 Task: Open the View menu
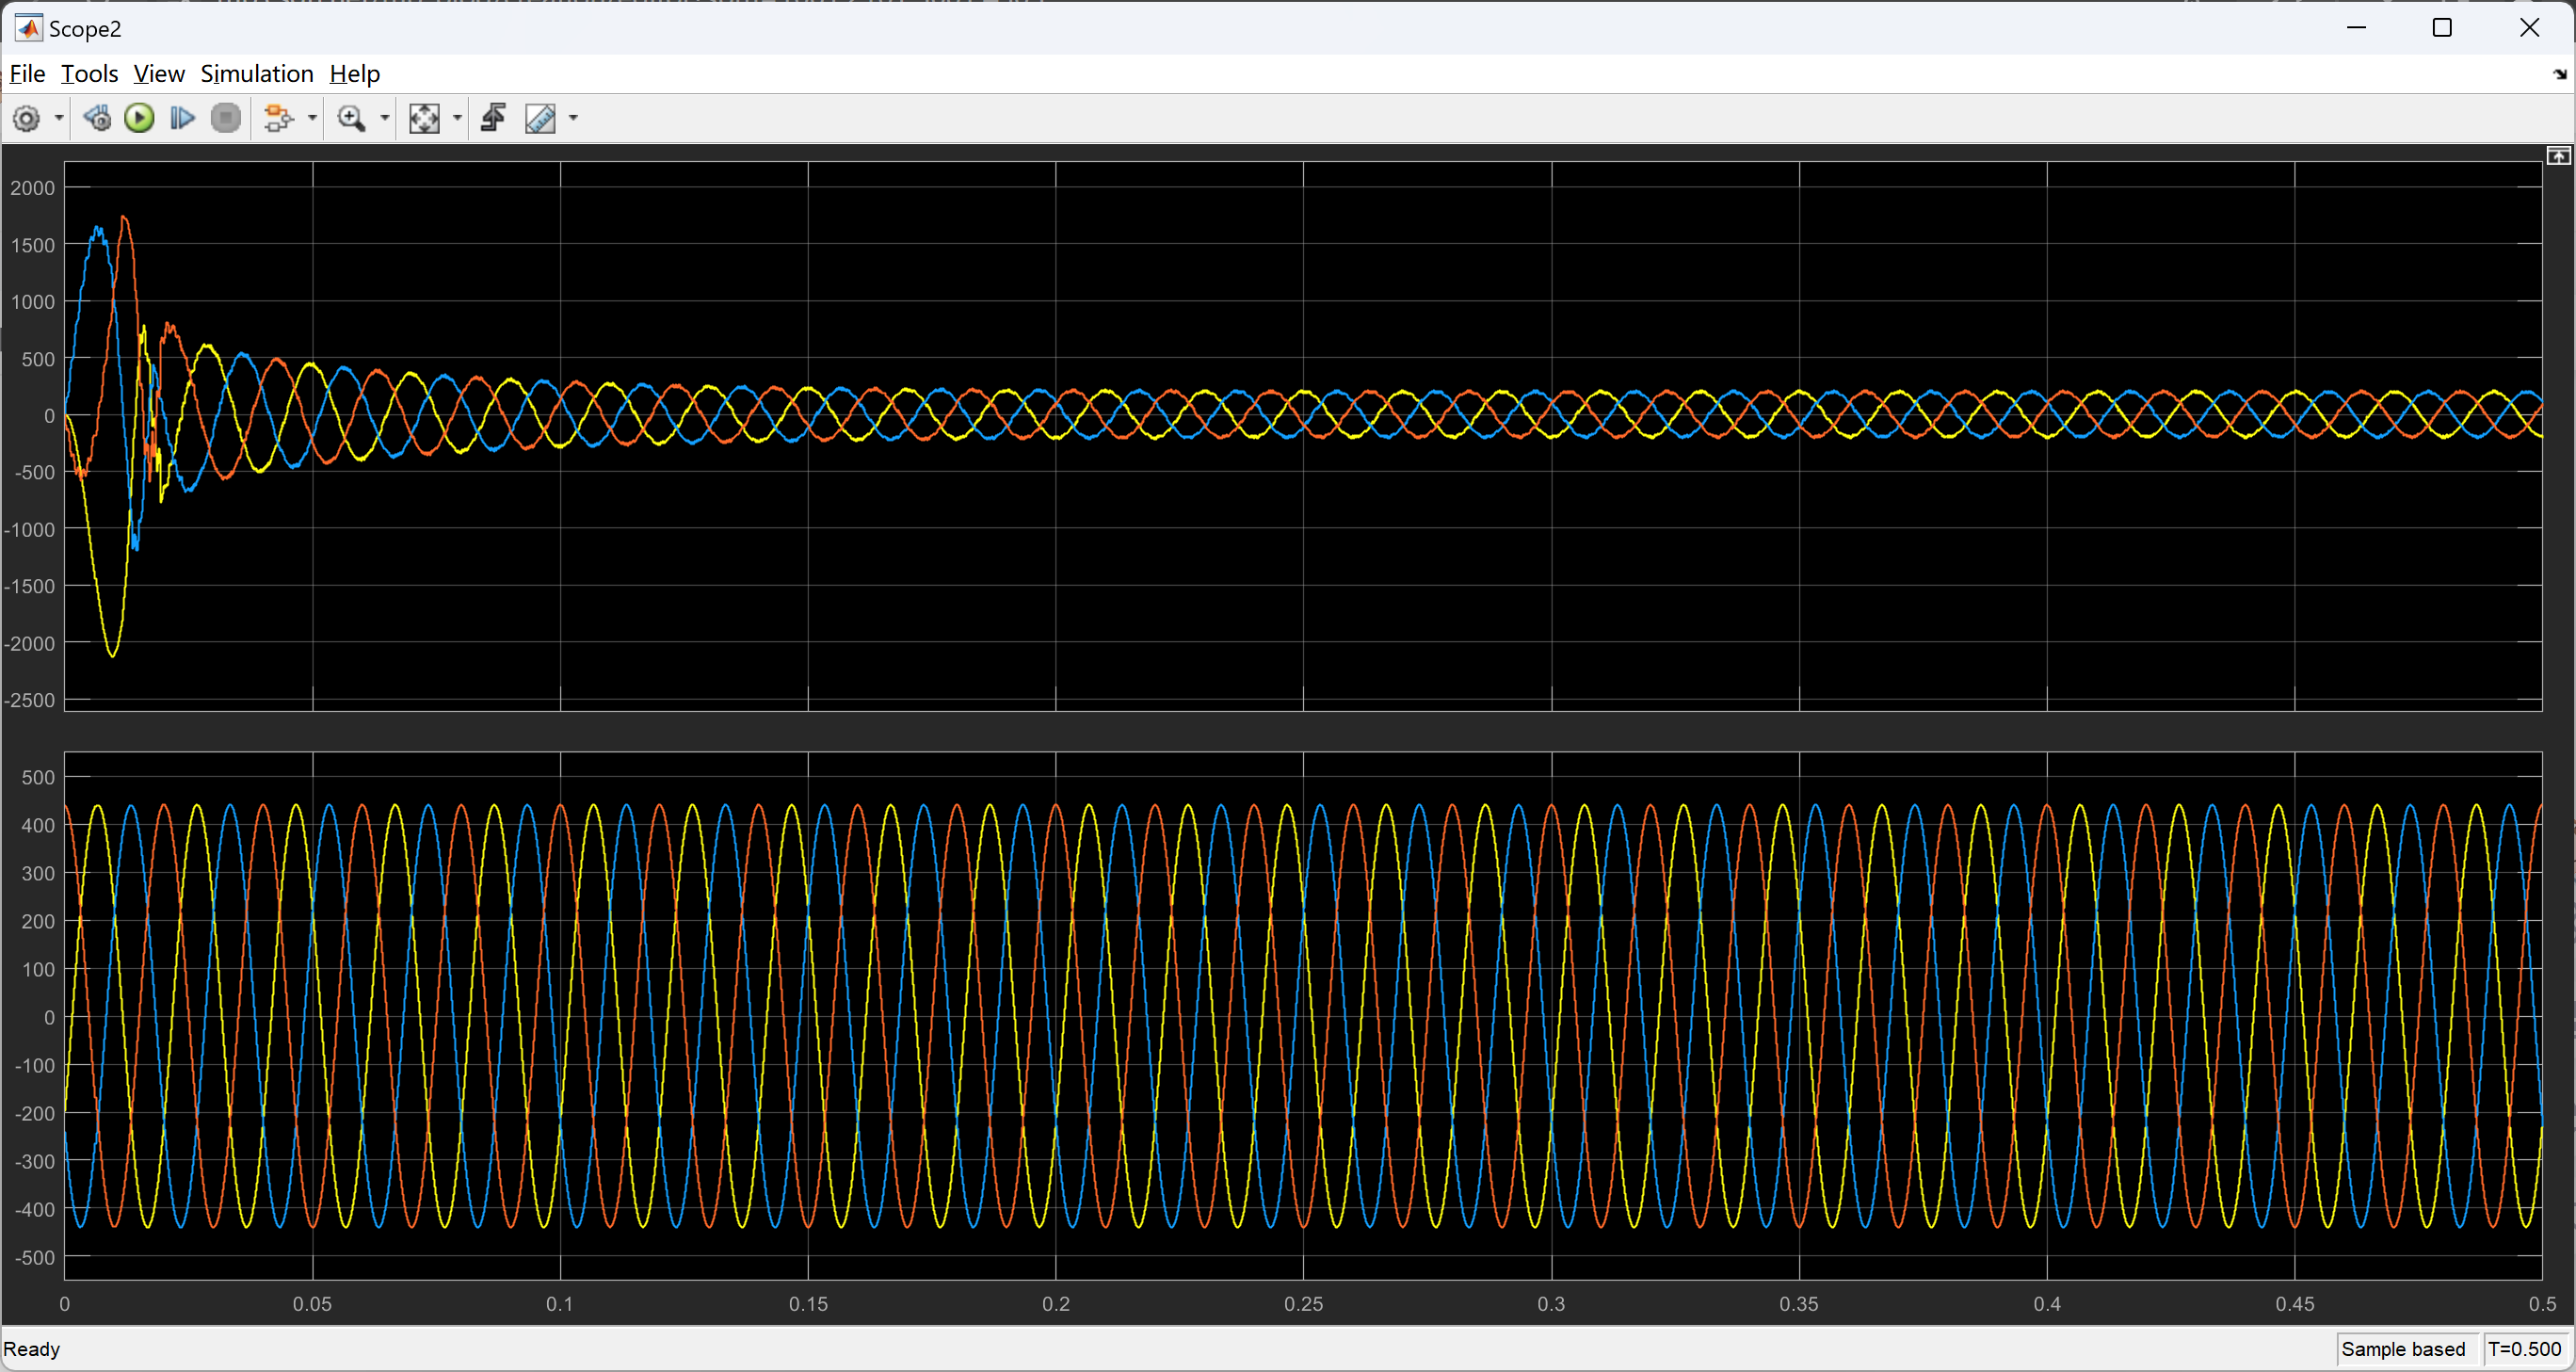[x=159, y=74]
